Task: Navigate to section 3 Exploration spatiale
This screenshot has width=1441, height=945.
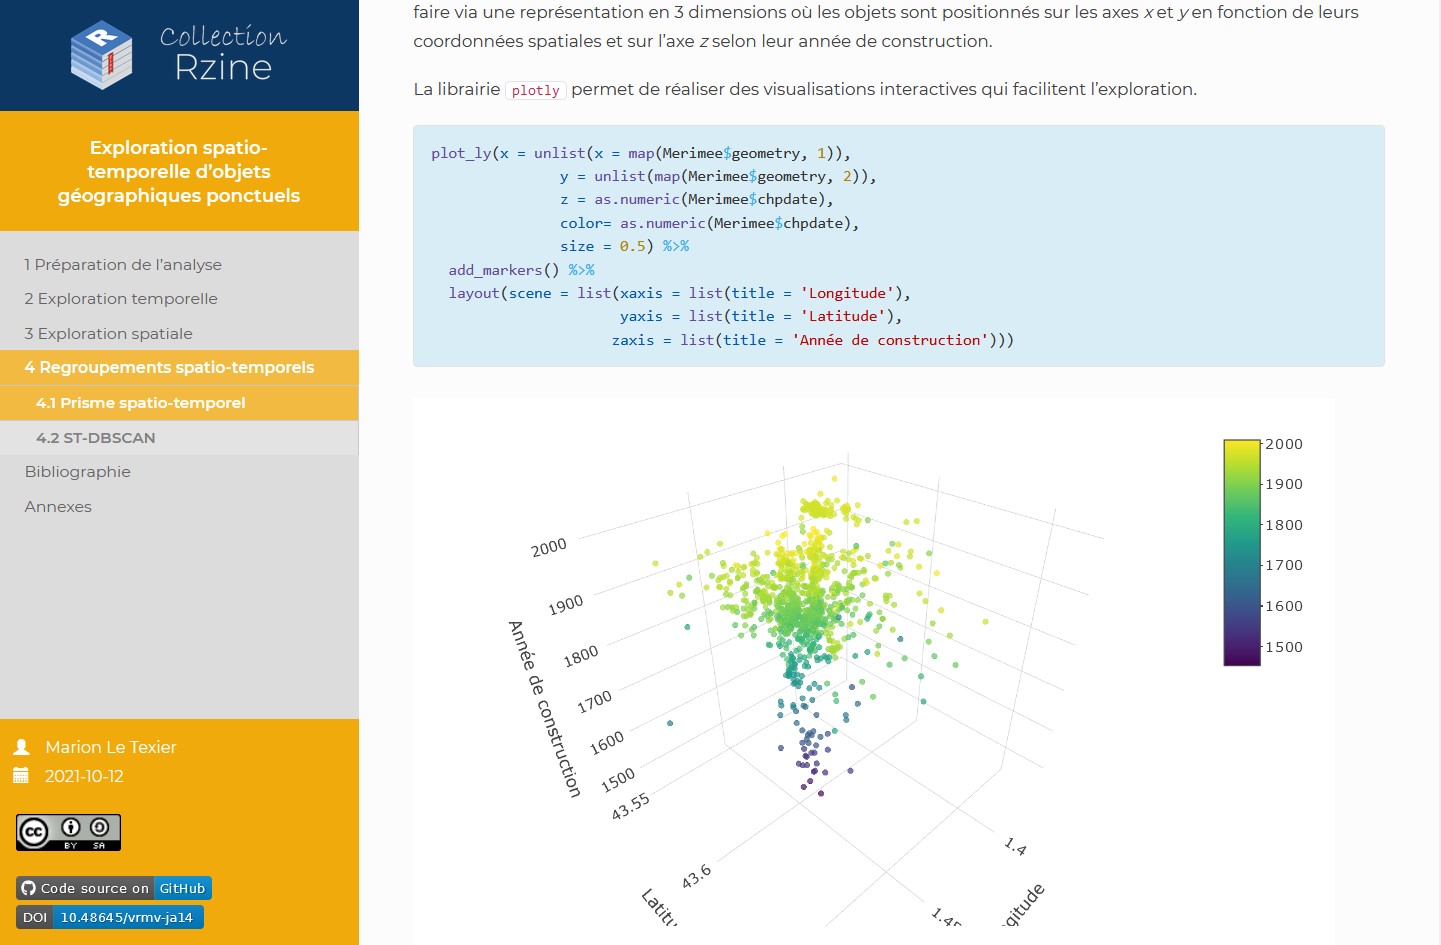Action: coord(109,334)
